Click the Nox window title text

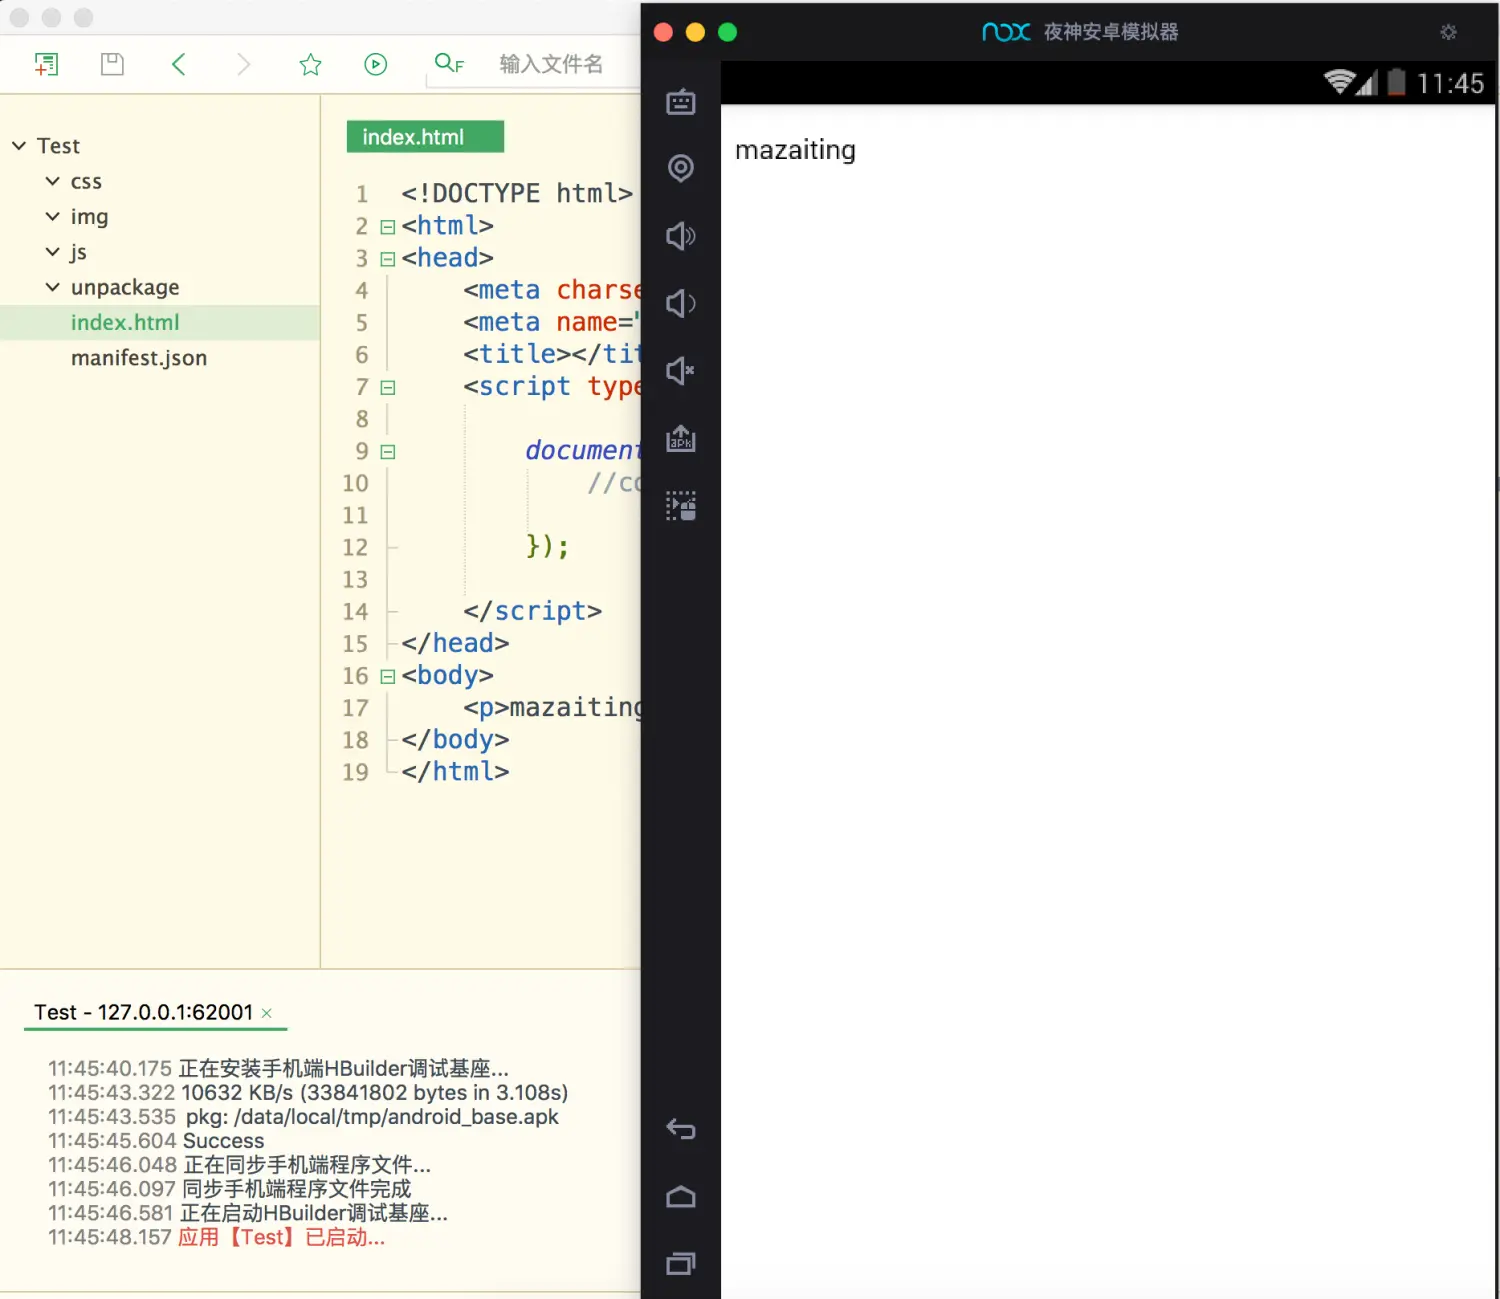click(x=1111, y=32)
